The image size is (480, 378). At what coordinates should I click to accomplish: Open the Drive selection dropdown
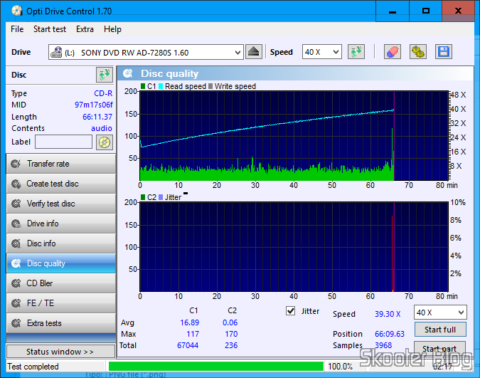pos(146,52)
